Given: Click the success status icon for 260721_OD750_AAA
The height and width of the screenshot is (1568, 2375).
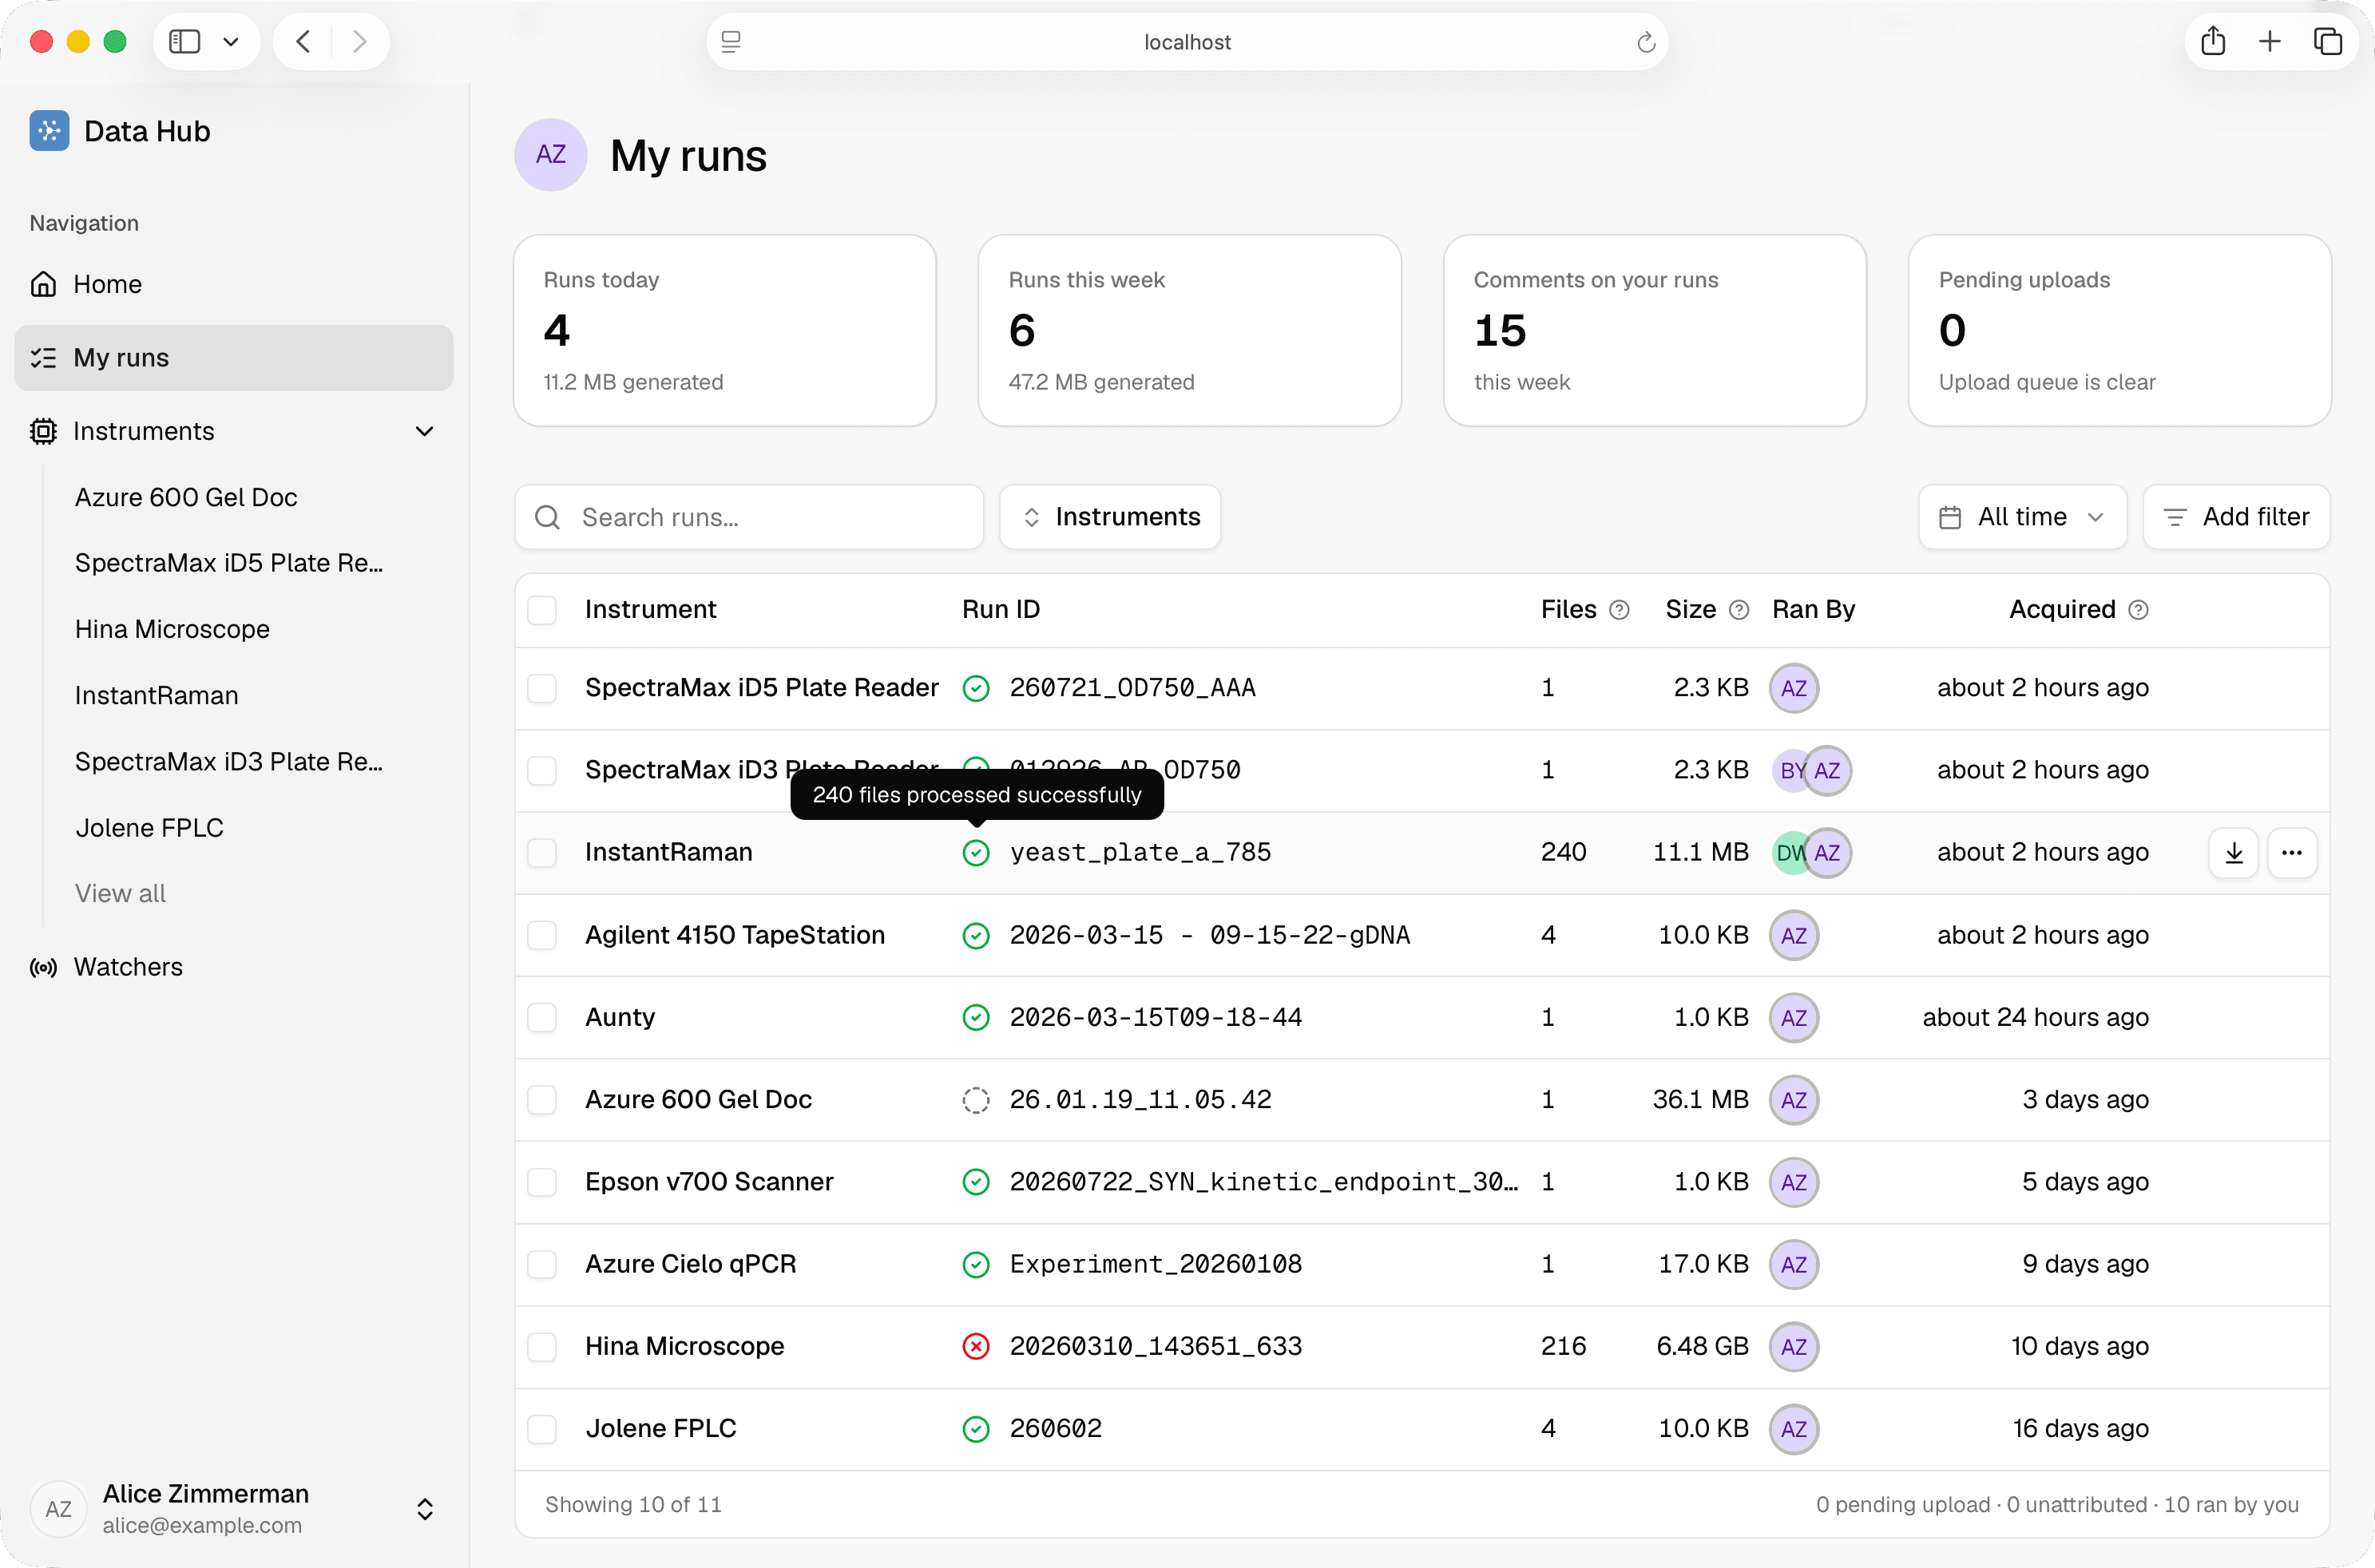Looking at the screenshot, I should tap(976, 688).
